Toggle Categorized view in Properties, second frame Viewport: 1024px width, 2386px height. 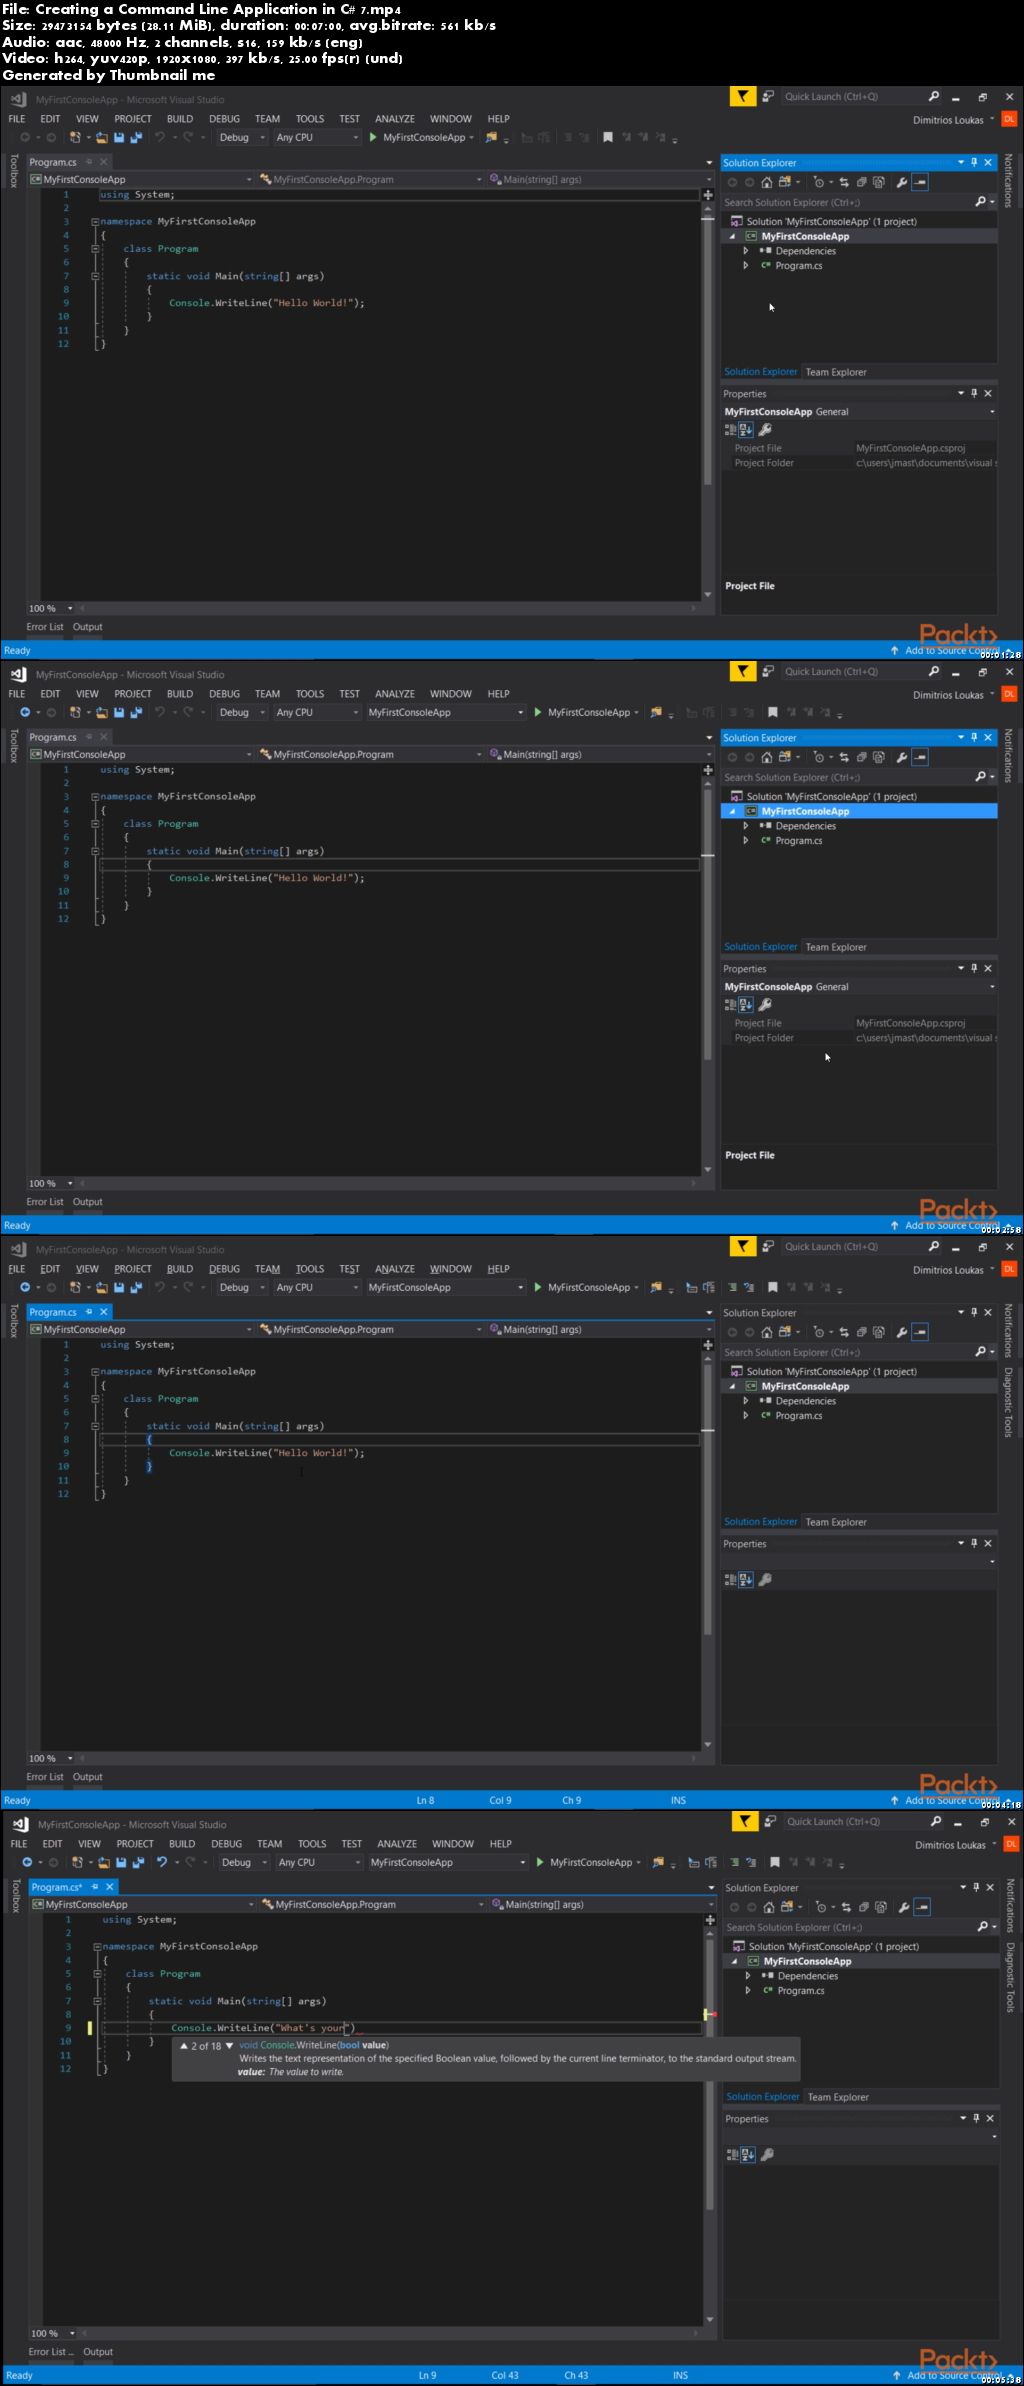pyautogui.click(x=730, y=1005)
